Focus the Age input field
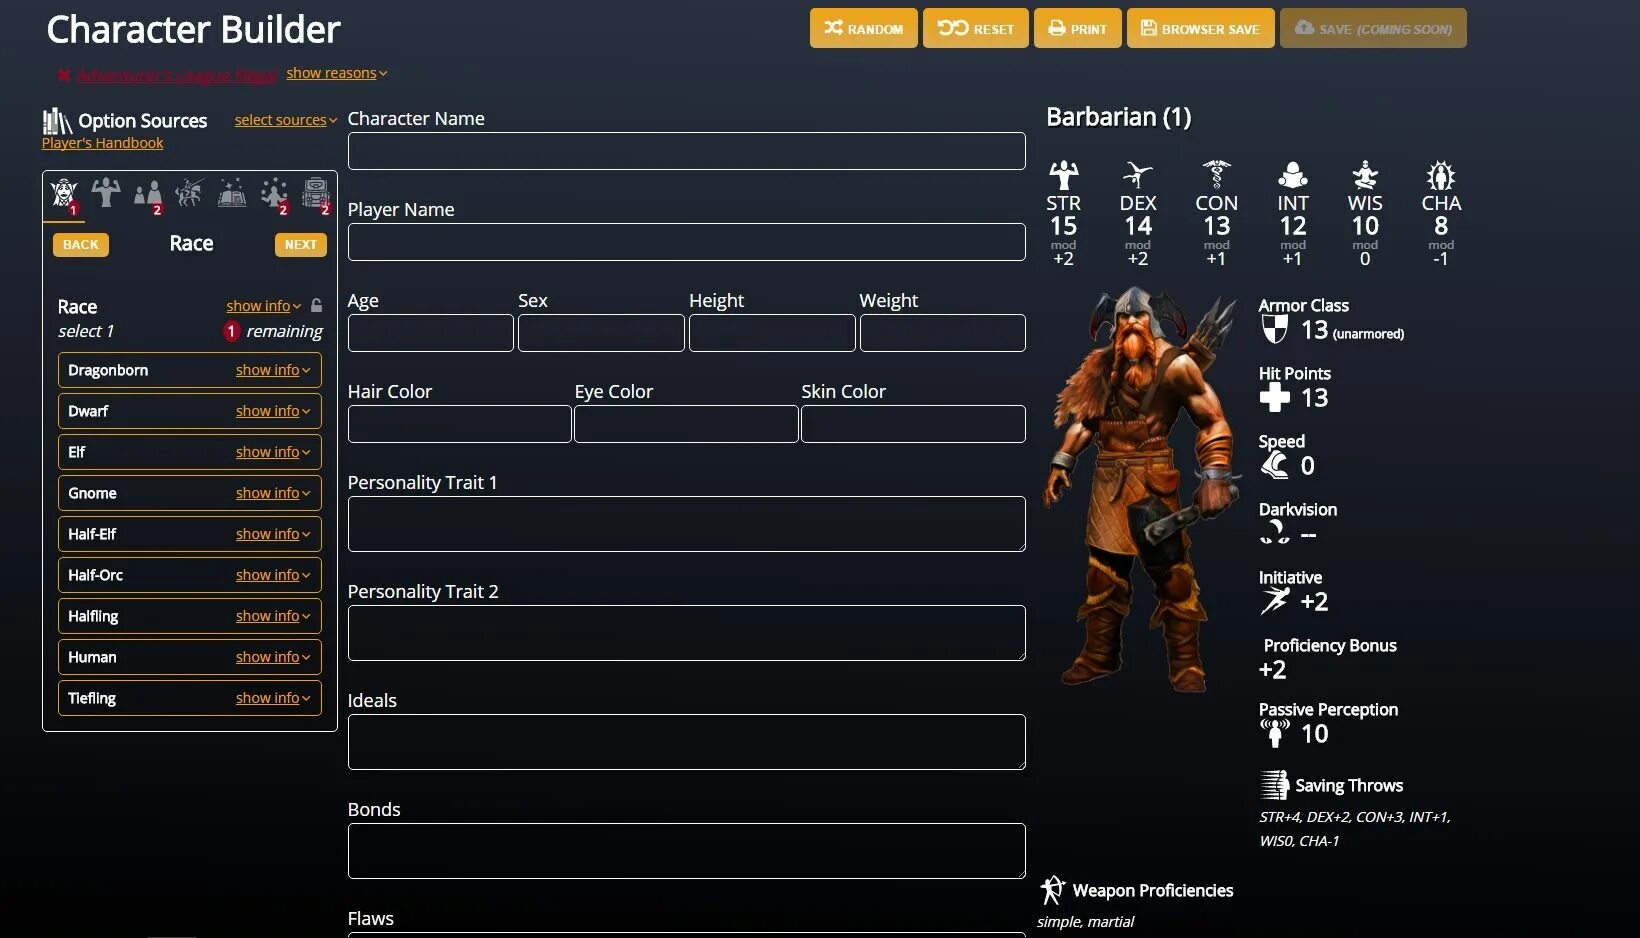Image resolution: width=1640 pixels, height=938 pixels. 431,333
